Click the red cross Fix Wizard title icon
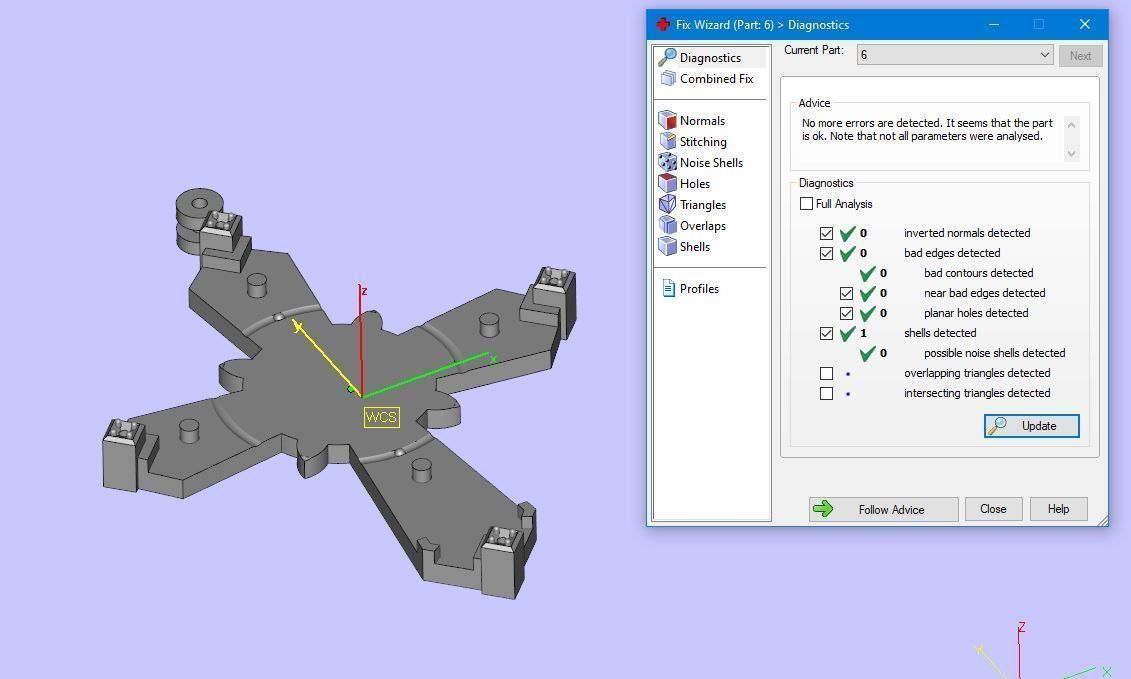The height and width of the screenshot is (679, 1131). point(663,24)
